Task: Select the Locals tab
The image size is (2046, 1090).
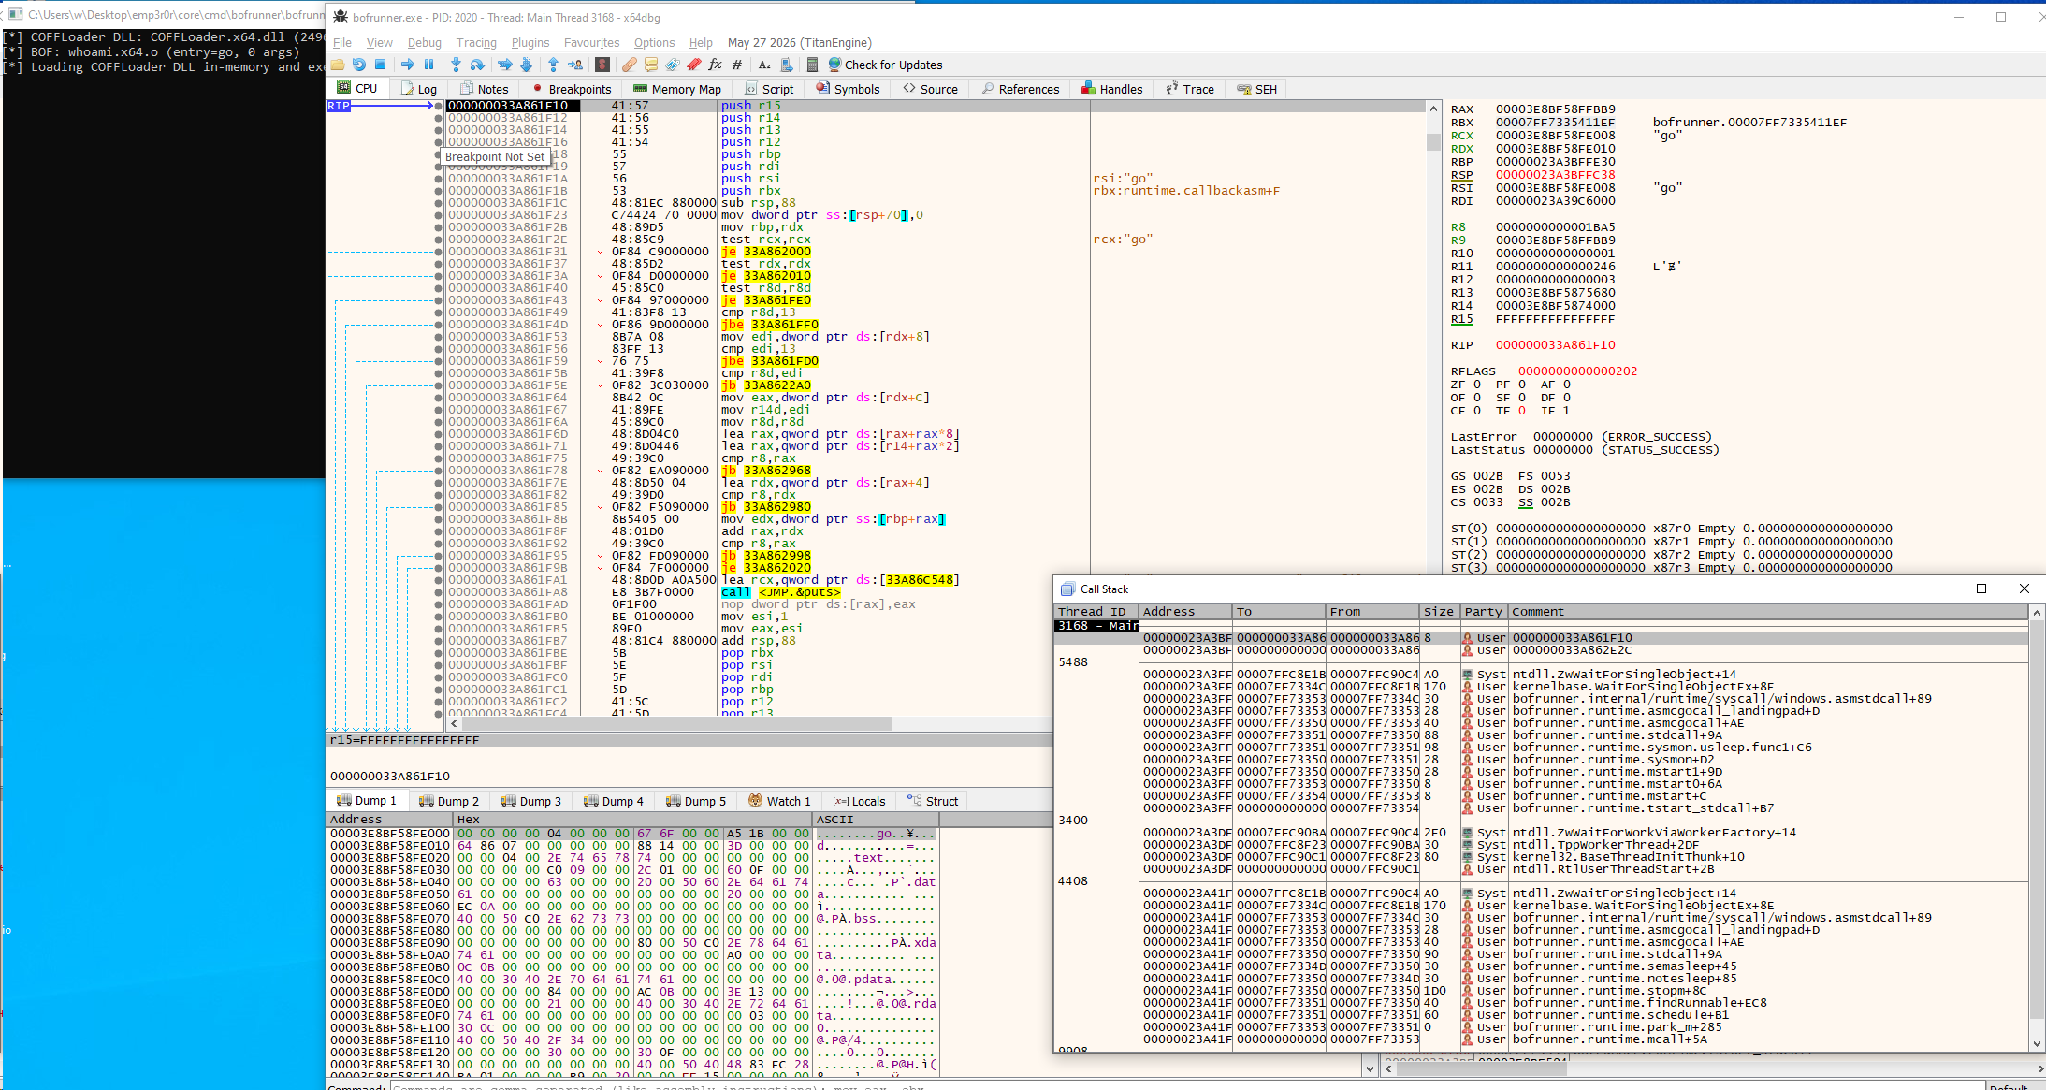Action: (x=860, y=801)
